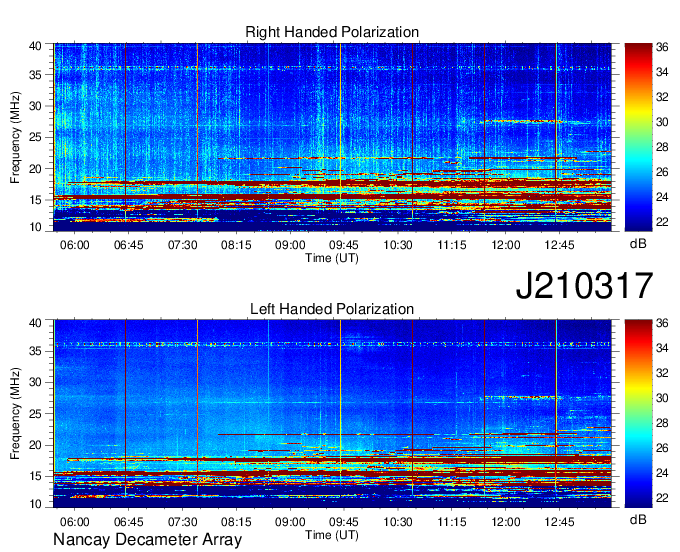This screenshot has height=552, width=680.
Task: Click 12:45 time tick of Left Handed plot
Action: [559, 522]
